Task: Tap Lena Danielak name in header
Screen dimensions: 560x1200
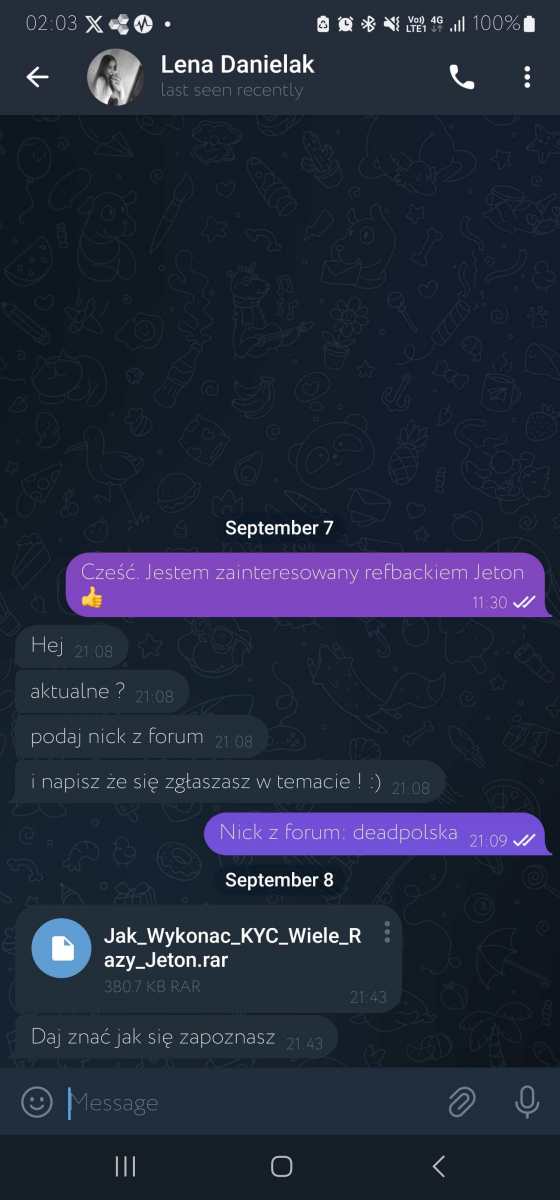Action: click(238, 65)
